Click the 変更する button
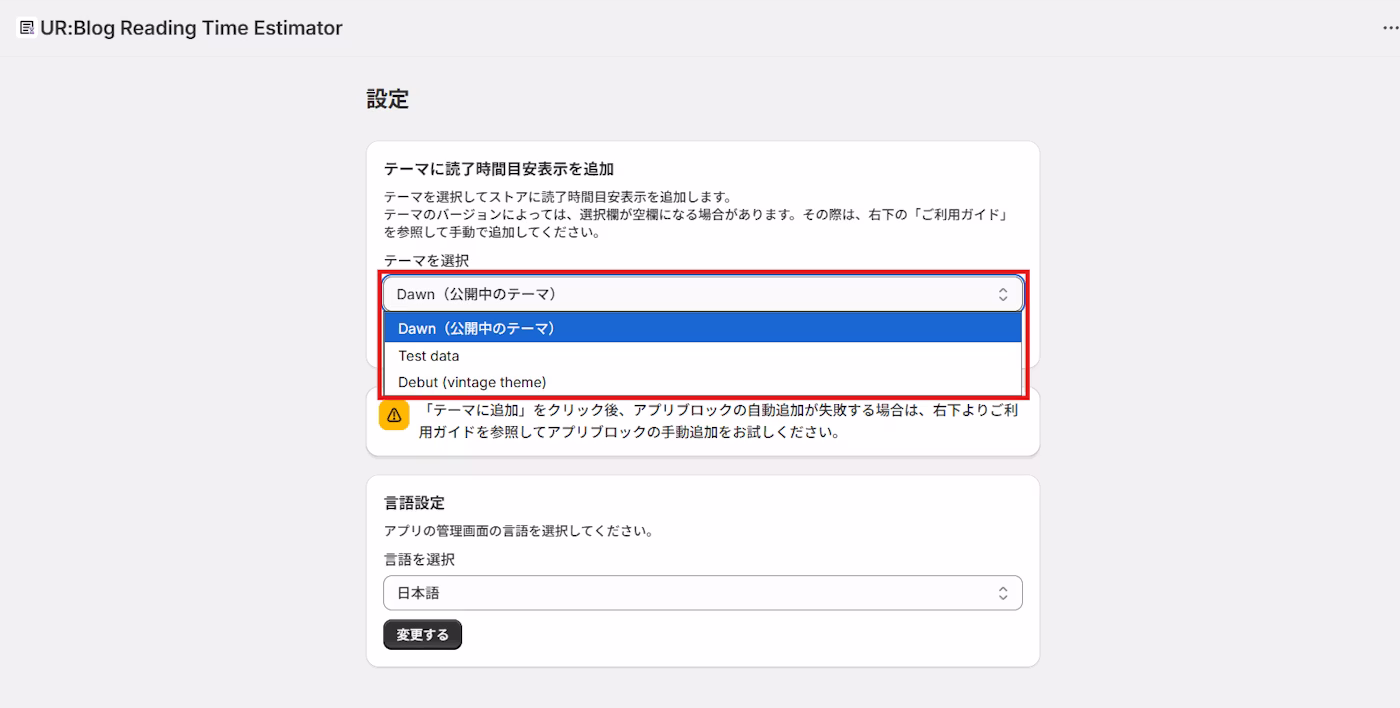The width and height of the screenshot is (1400, 708). pos(422,634)
